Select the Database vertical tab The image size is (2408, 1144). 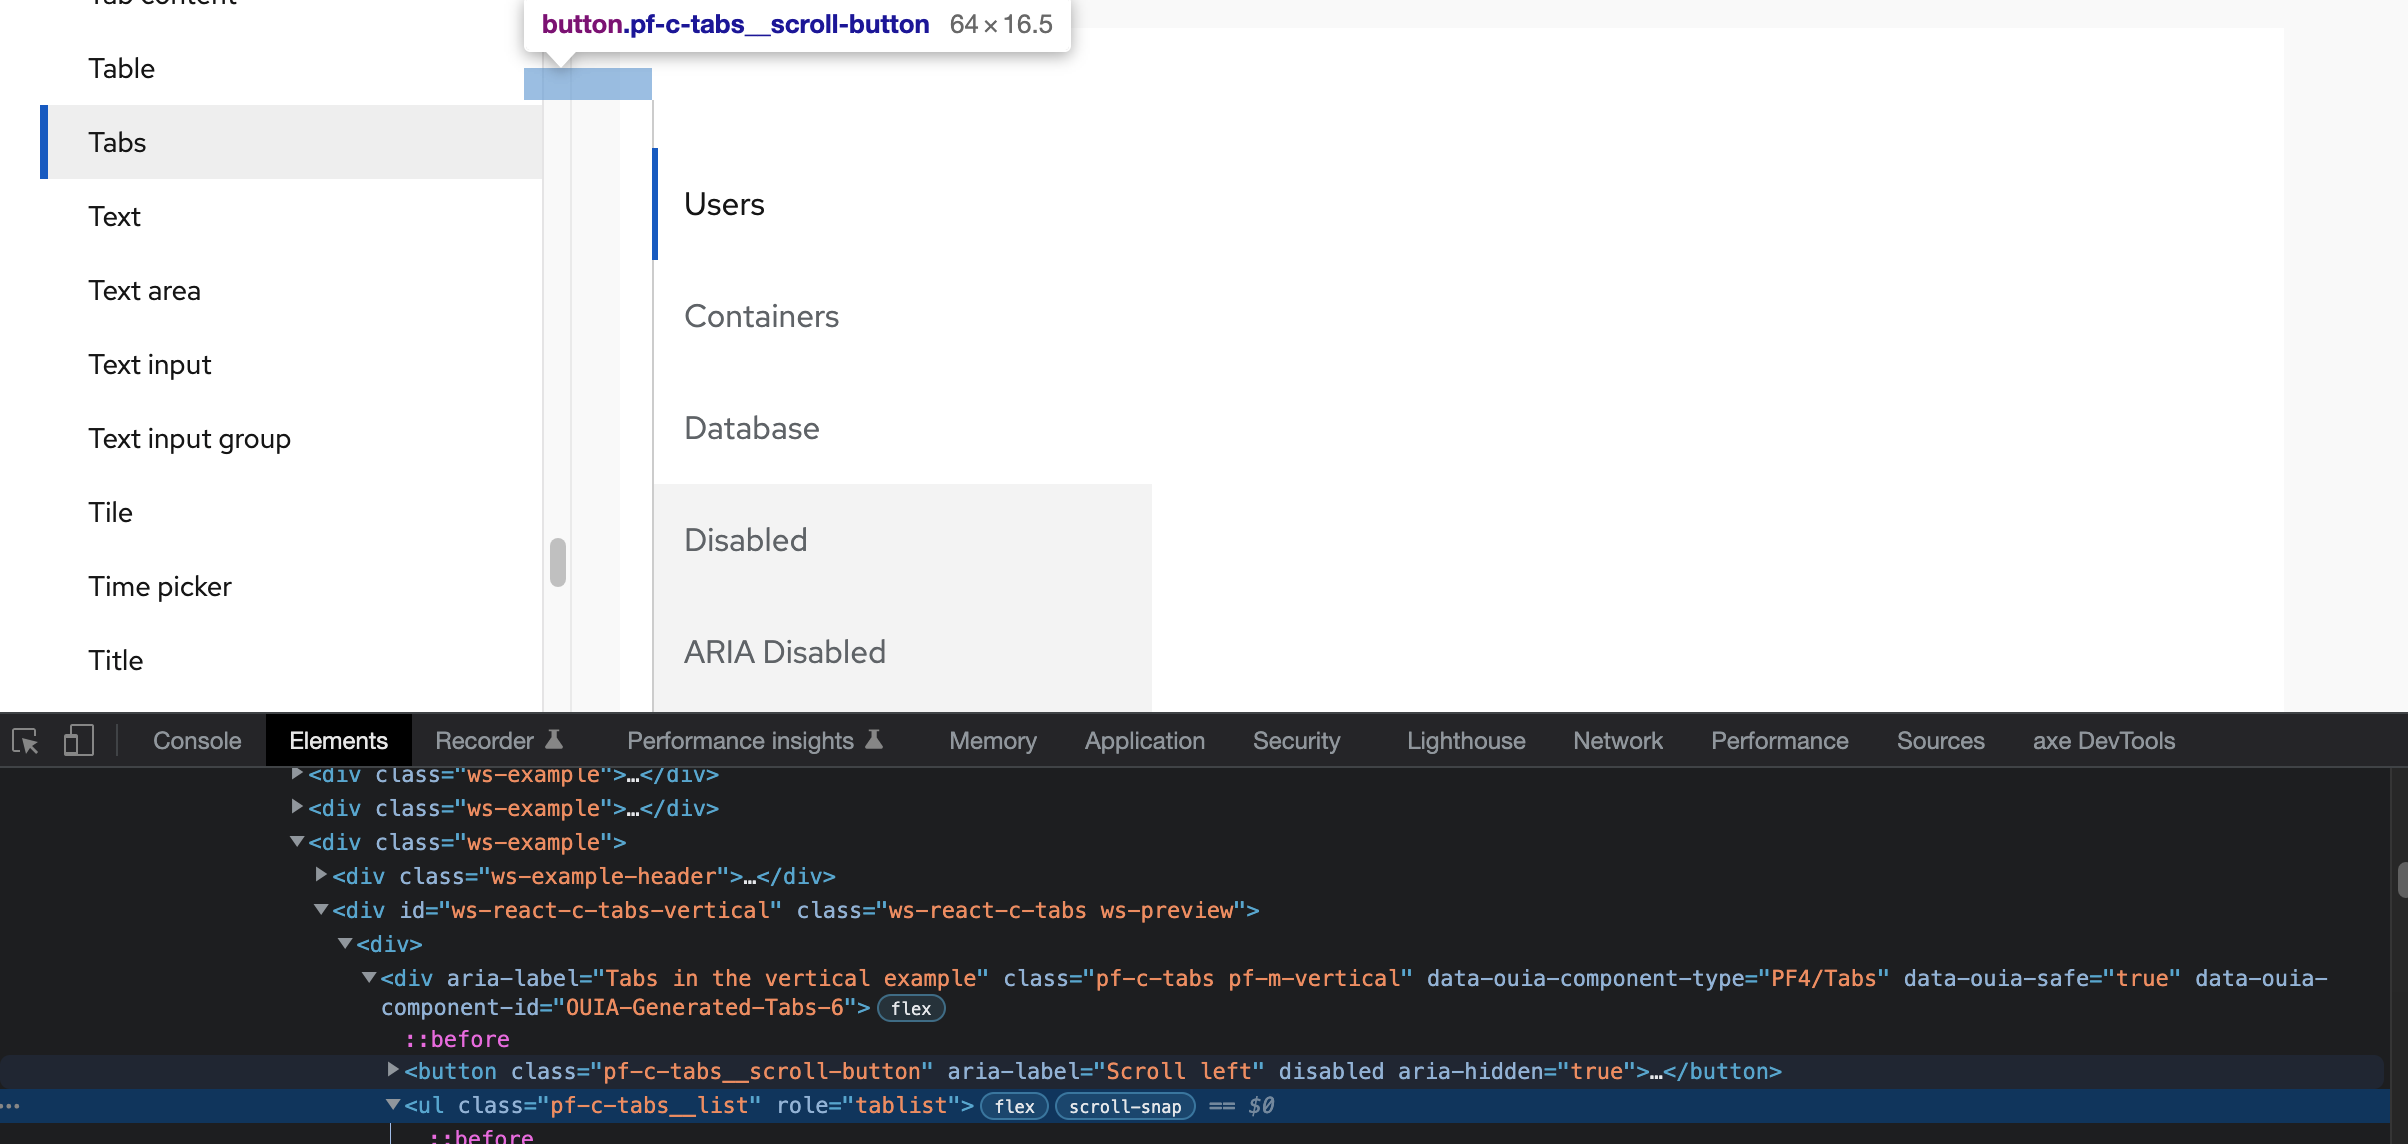tap(751, 428)
